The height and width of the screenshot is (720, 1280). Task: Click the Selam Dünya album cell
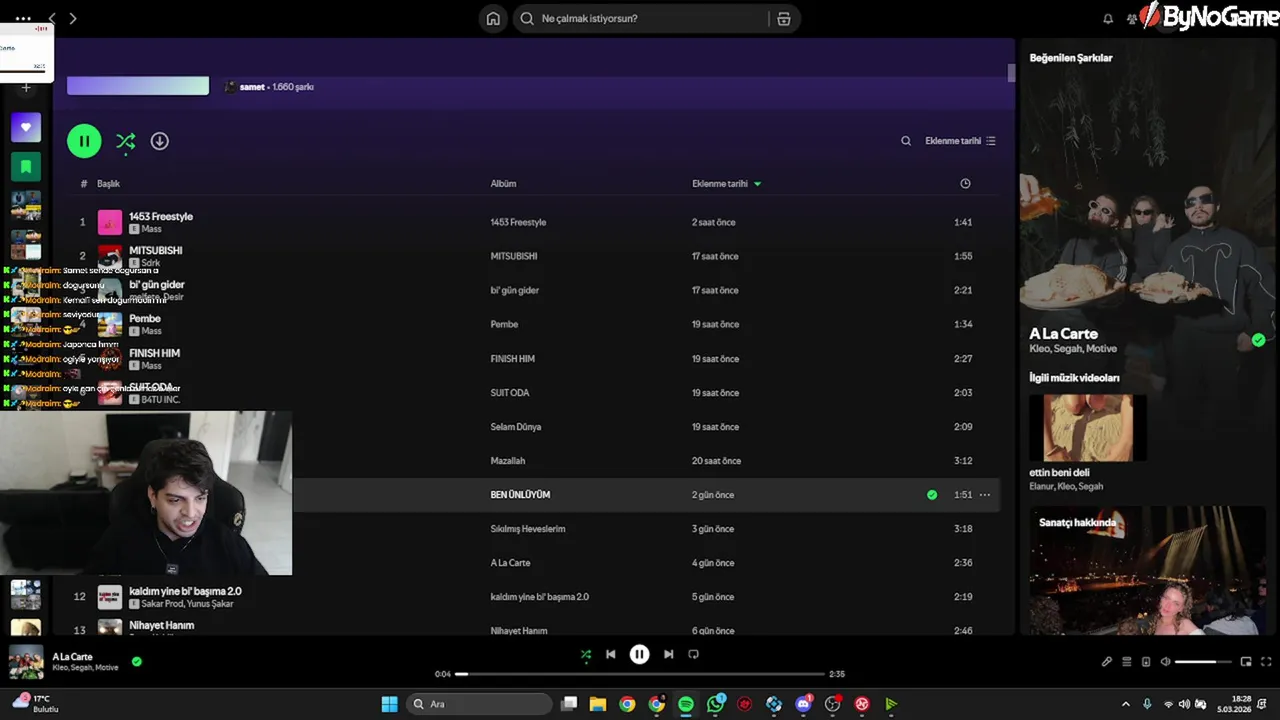click(x=515, y=426)
